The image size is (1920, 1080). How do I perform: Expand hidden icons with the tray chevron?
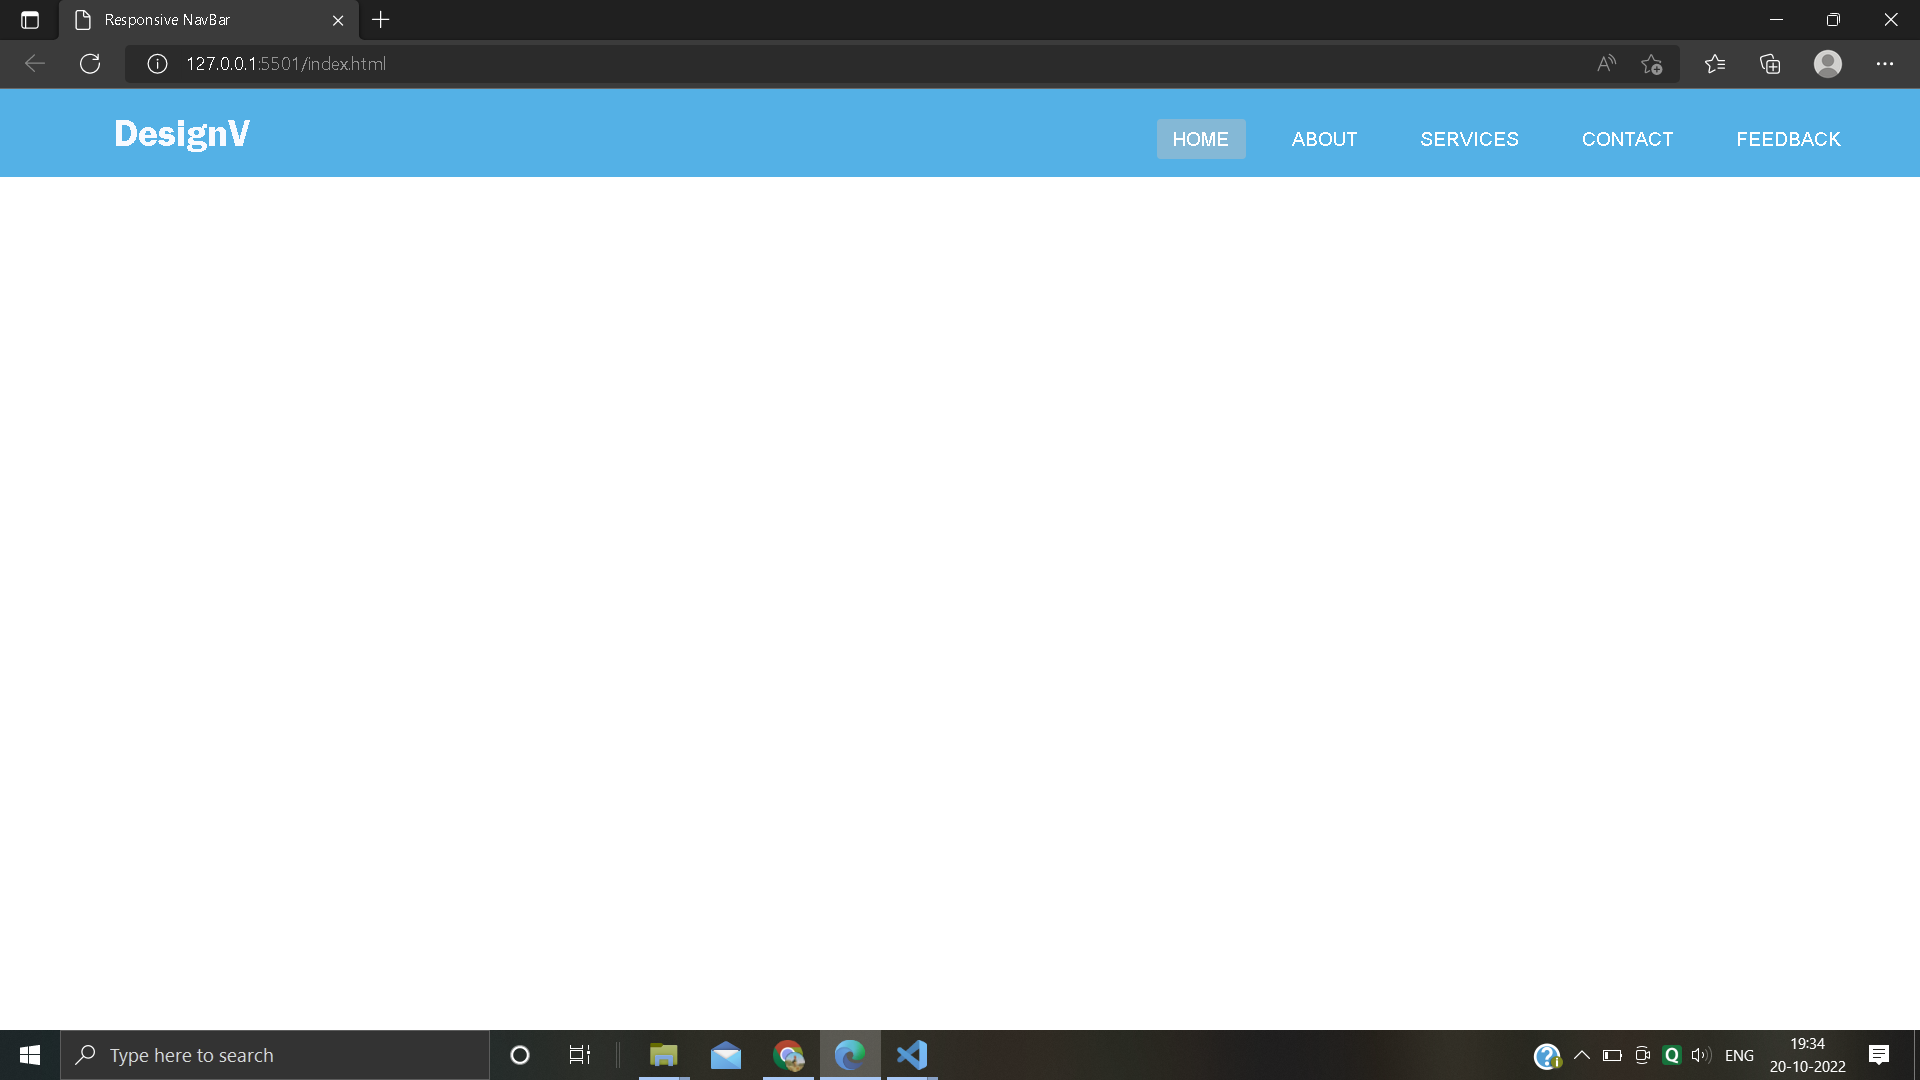click(x=1582, y=1054)
